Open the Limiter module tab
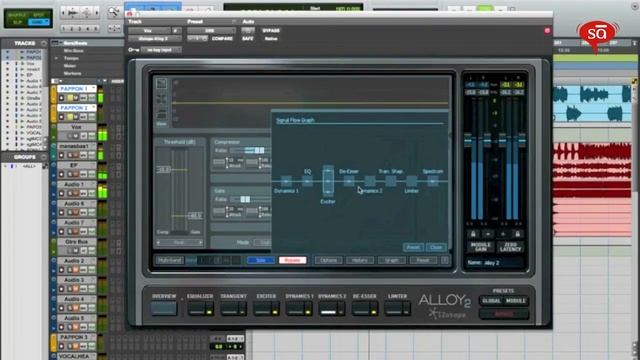This screenshot has height=360, width=640. 394,308
